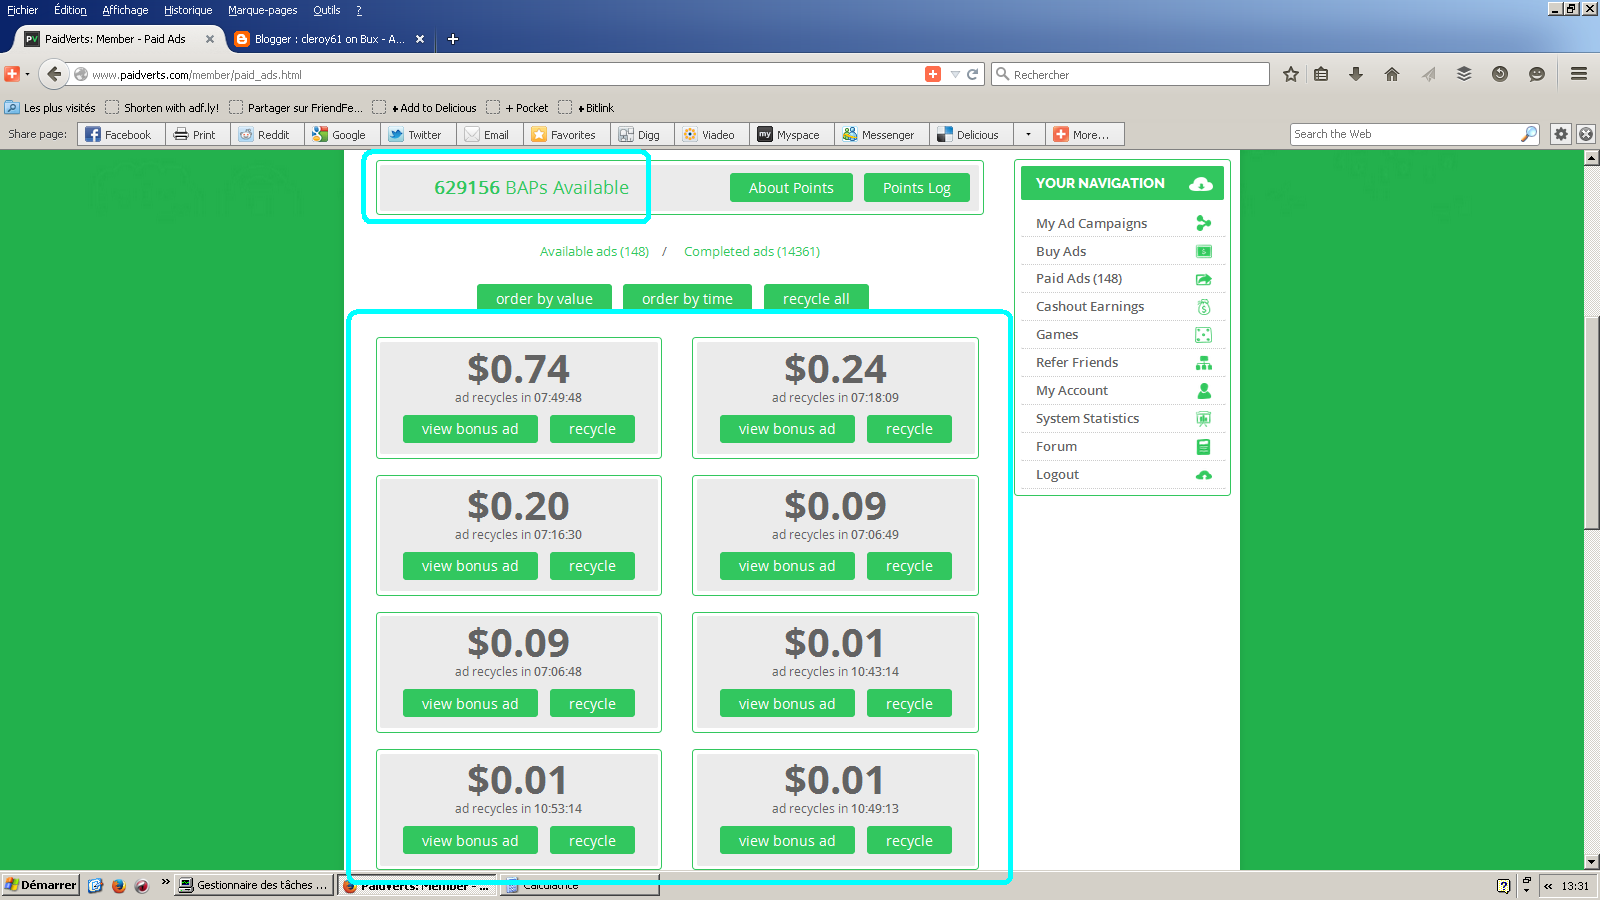The height and width of the screenshot is (900, 1600).
Task: Close the share toolbar with X icon
Action: pos(1586,134)
